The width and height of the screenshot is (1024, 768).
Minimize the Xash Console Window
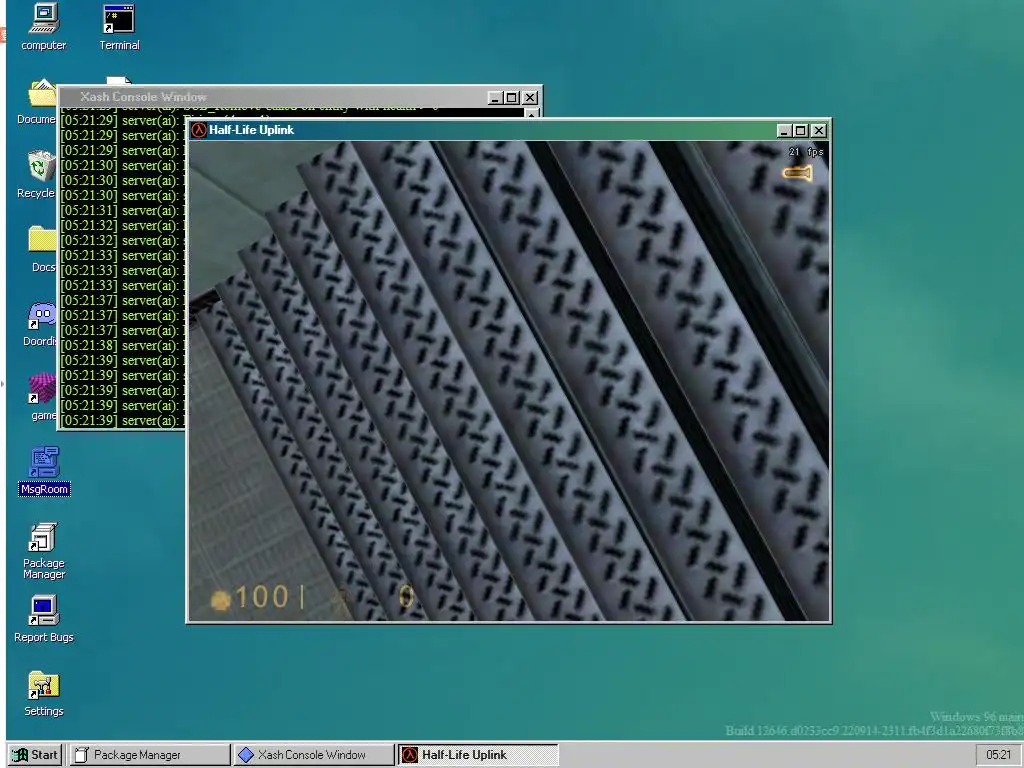(x=495, y=98)
